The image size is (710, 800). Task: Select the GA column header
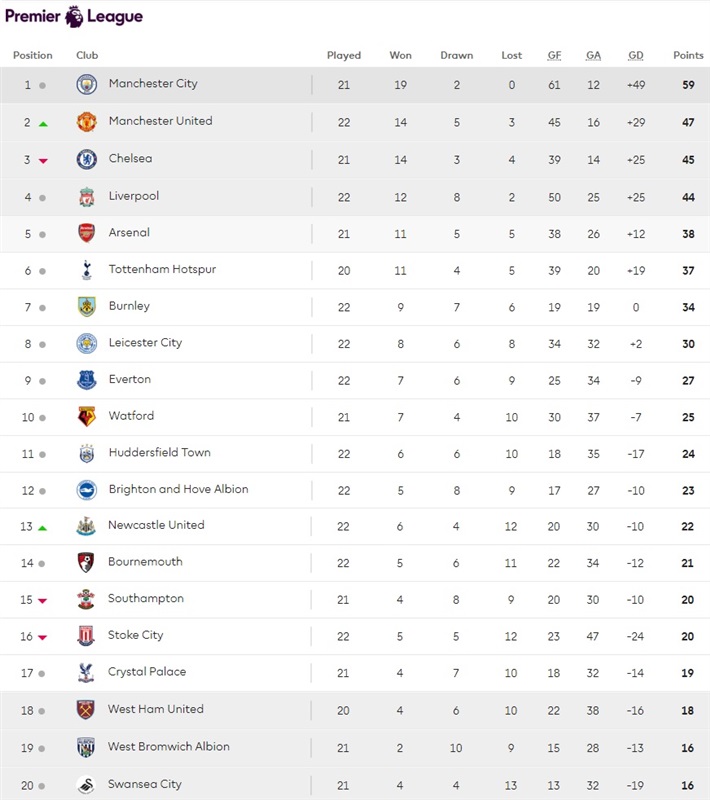pos(593,55)
